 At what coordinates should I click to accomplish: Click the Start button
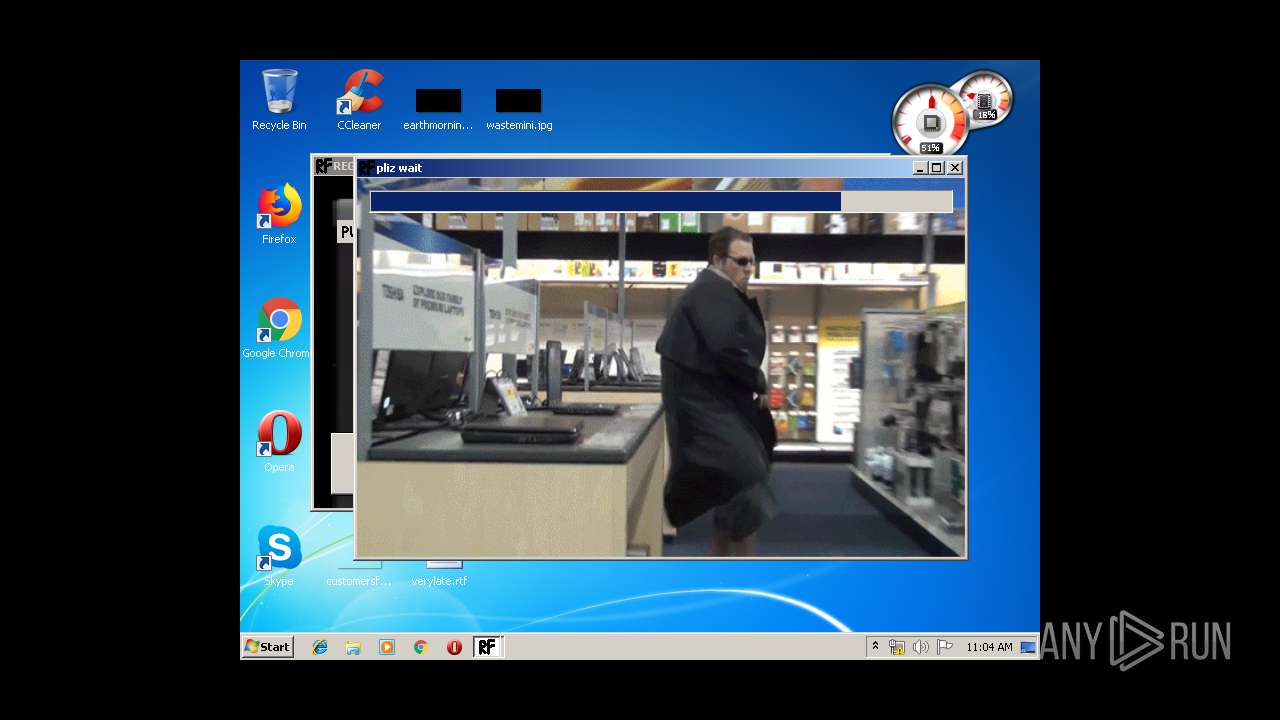click(x=267, y=647)
